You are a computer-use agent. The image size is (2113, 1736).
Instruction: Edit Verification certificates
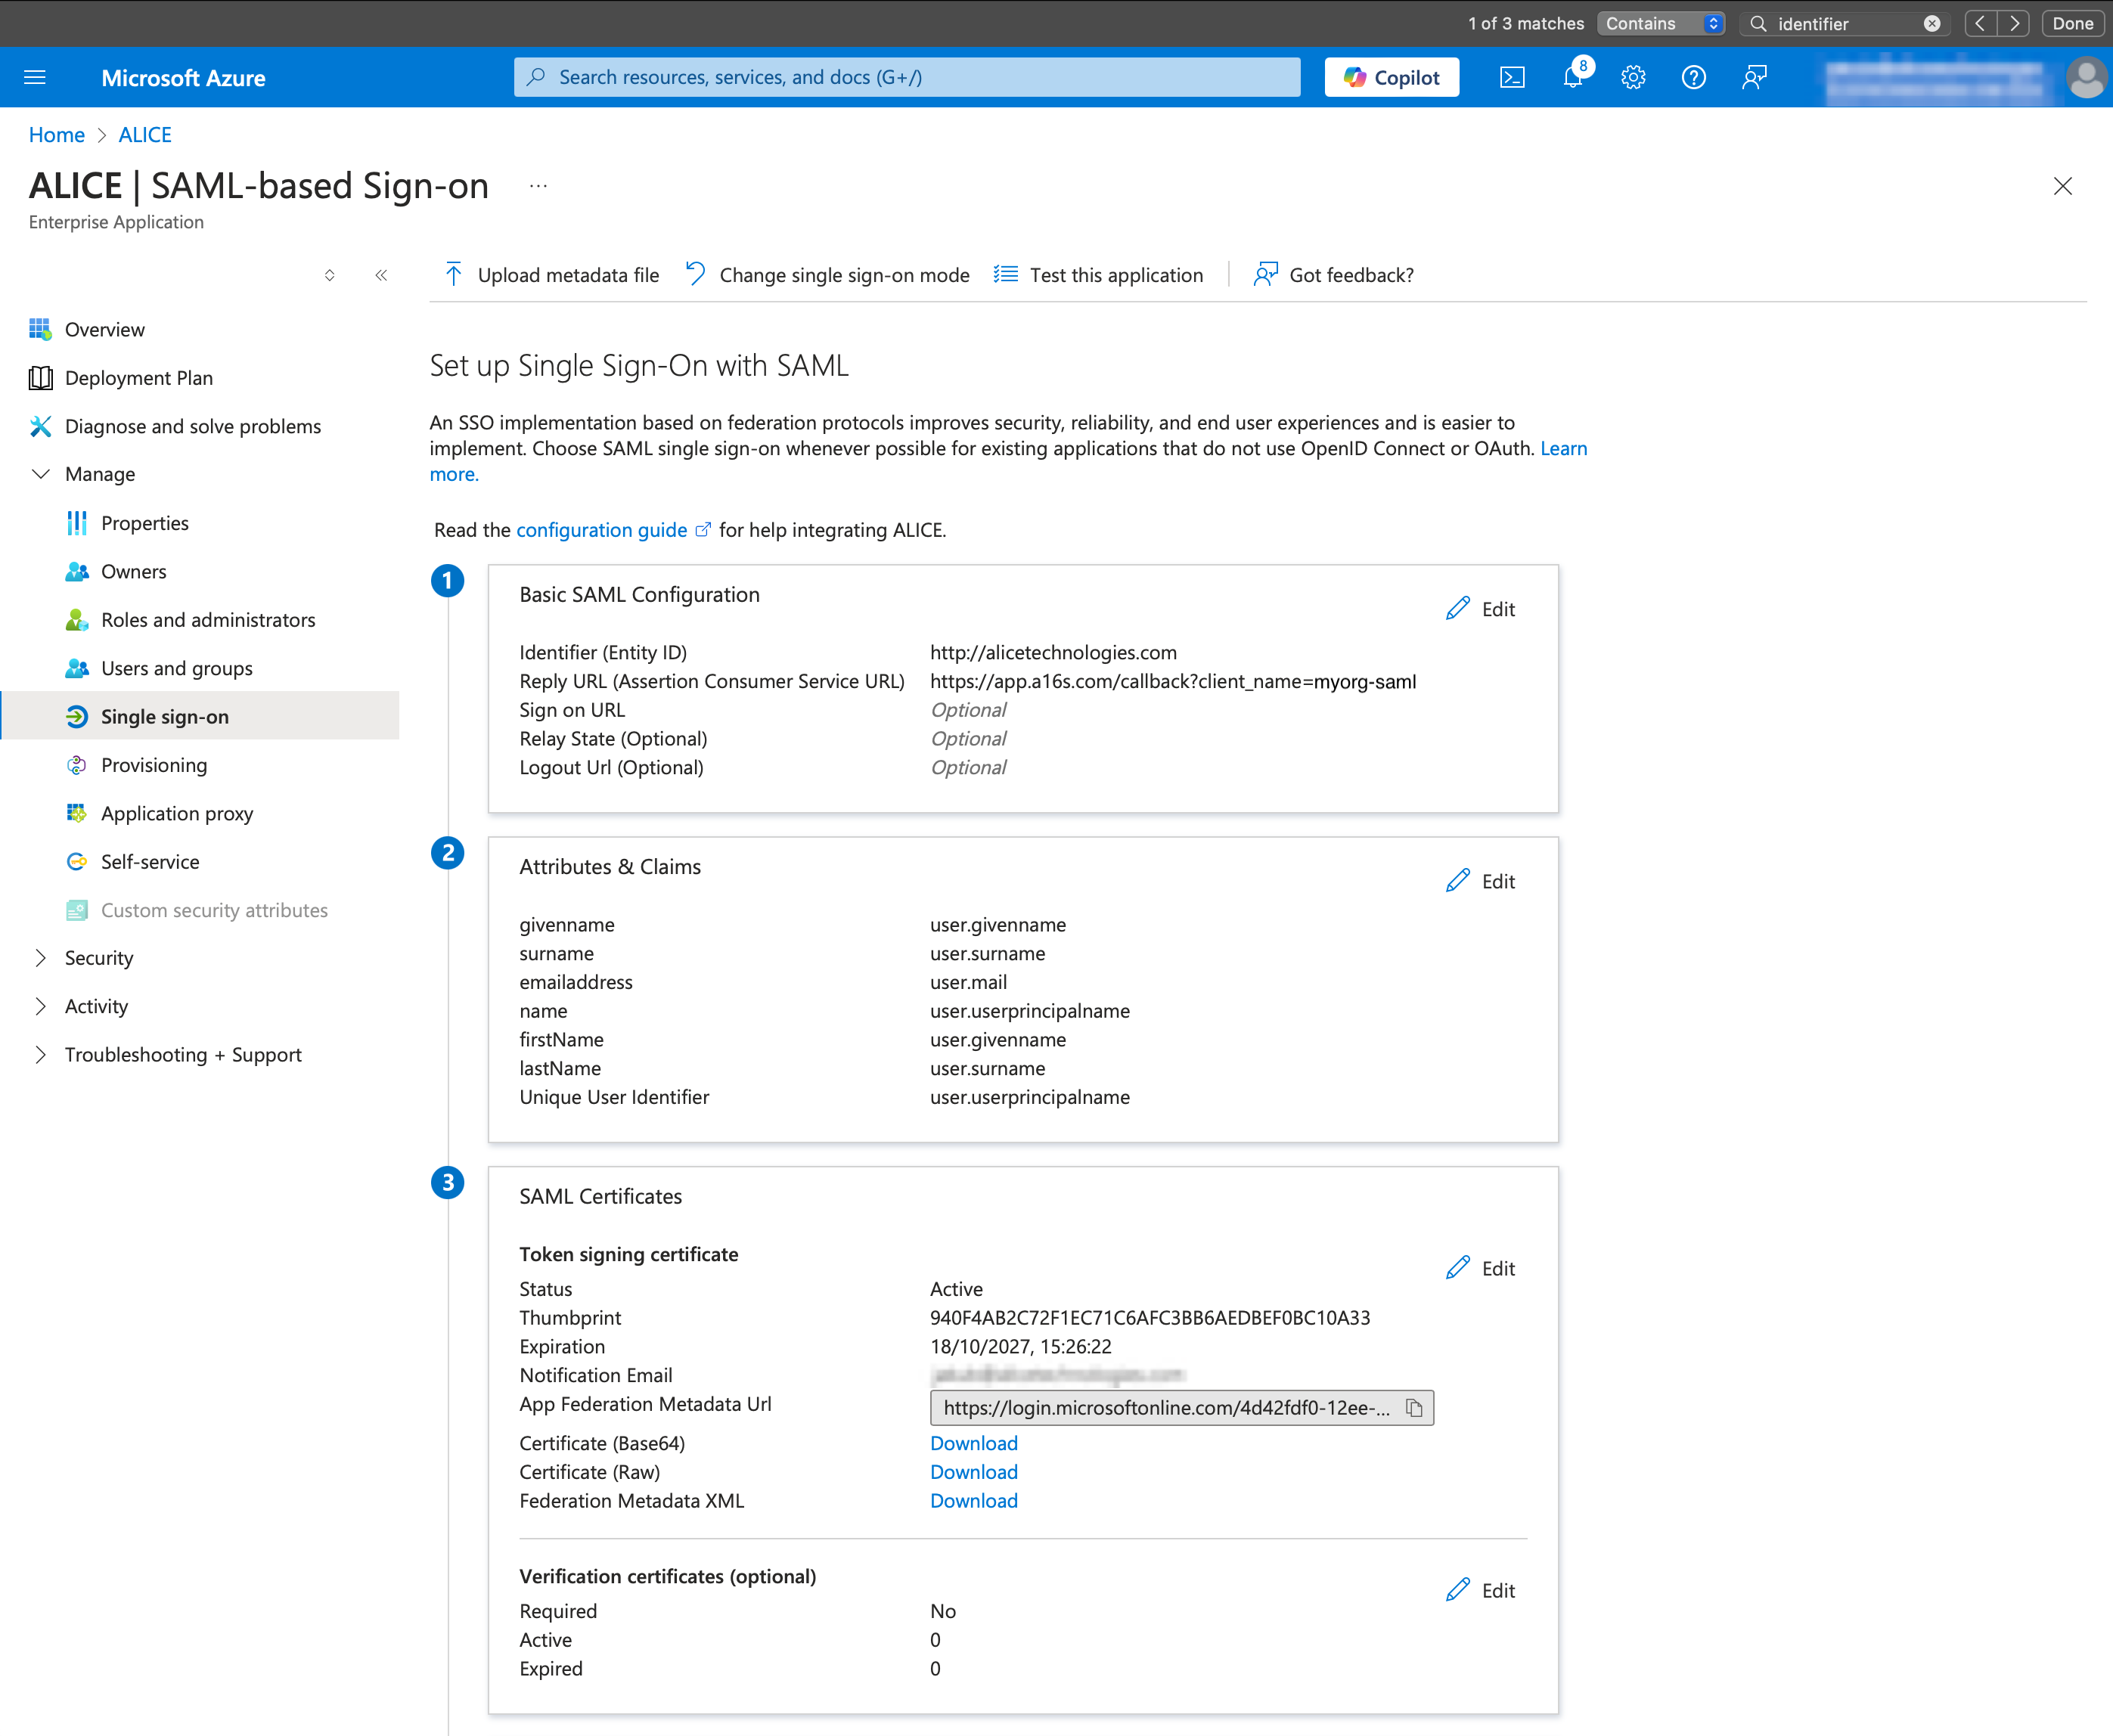click(1481, 1590)
